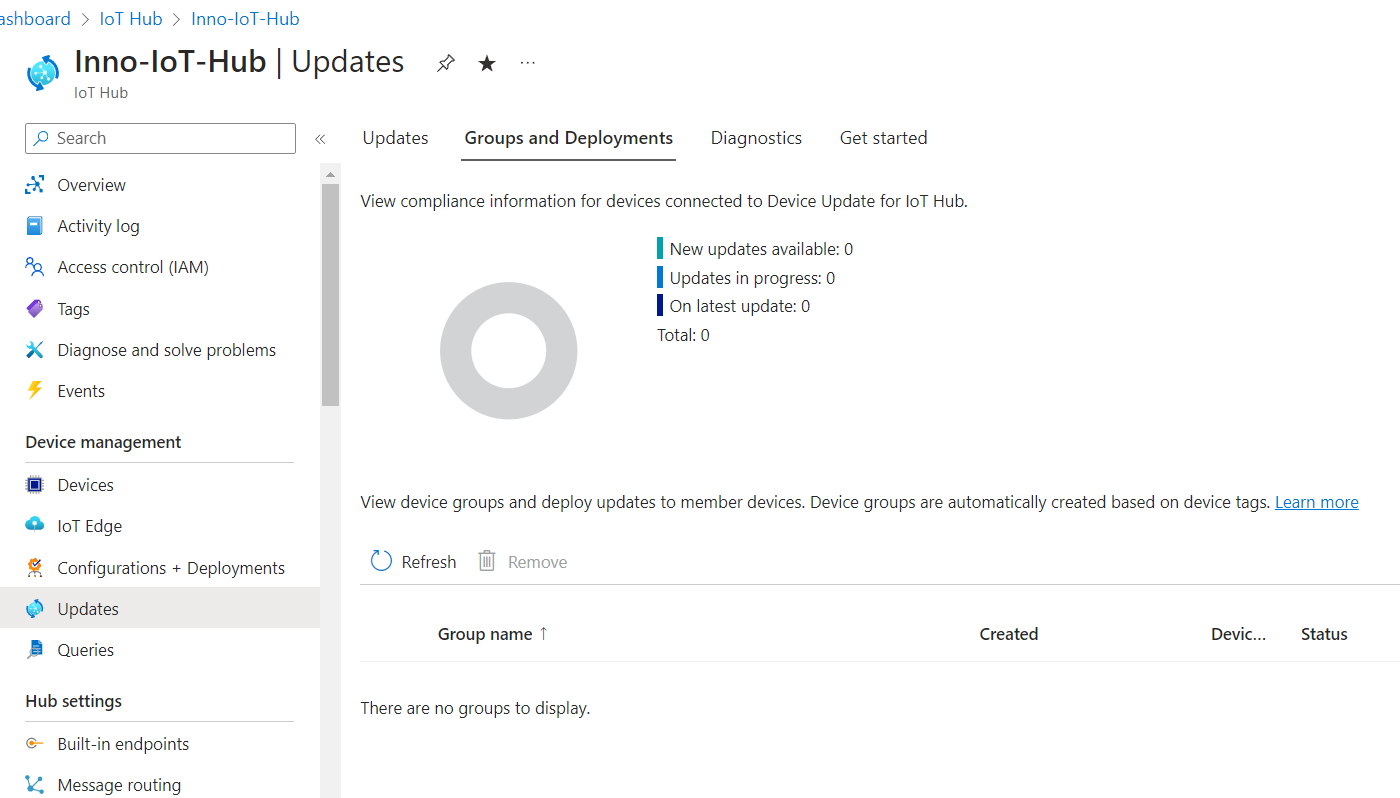
Task: Click the sidebar vertical scrollbar thumb
Action: click(x=330, y=295)
